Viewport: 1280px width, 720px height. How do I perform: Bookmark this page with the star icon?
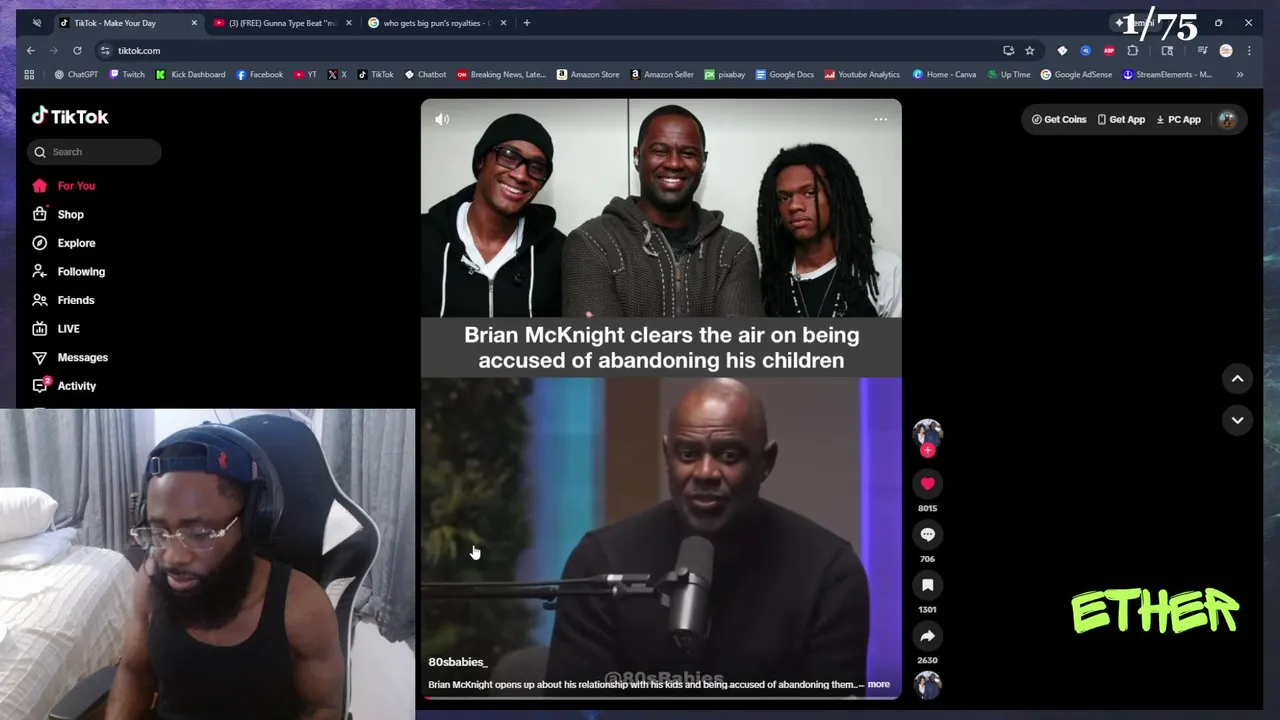point(1029,51)
